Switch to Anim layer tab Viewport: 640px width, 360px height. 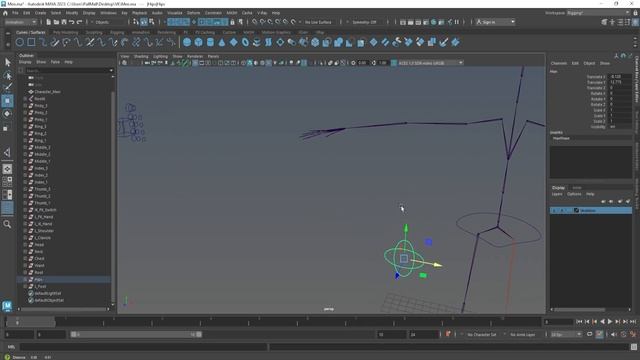tap(577, 188)
